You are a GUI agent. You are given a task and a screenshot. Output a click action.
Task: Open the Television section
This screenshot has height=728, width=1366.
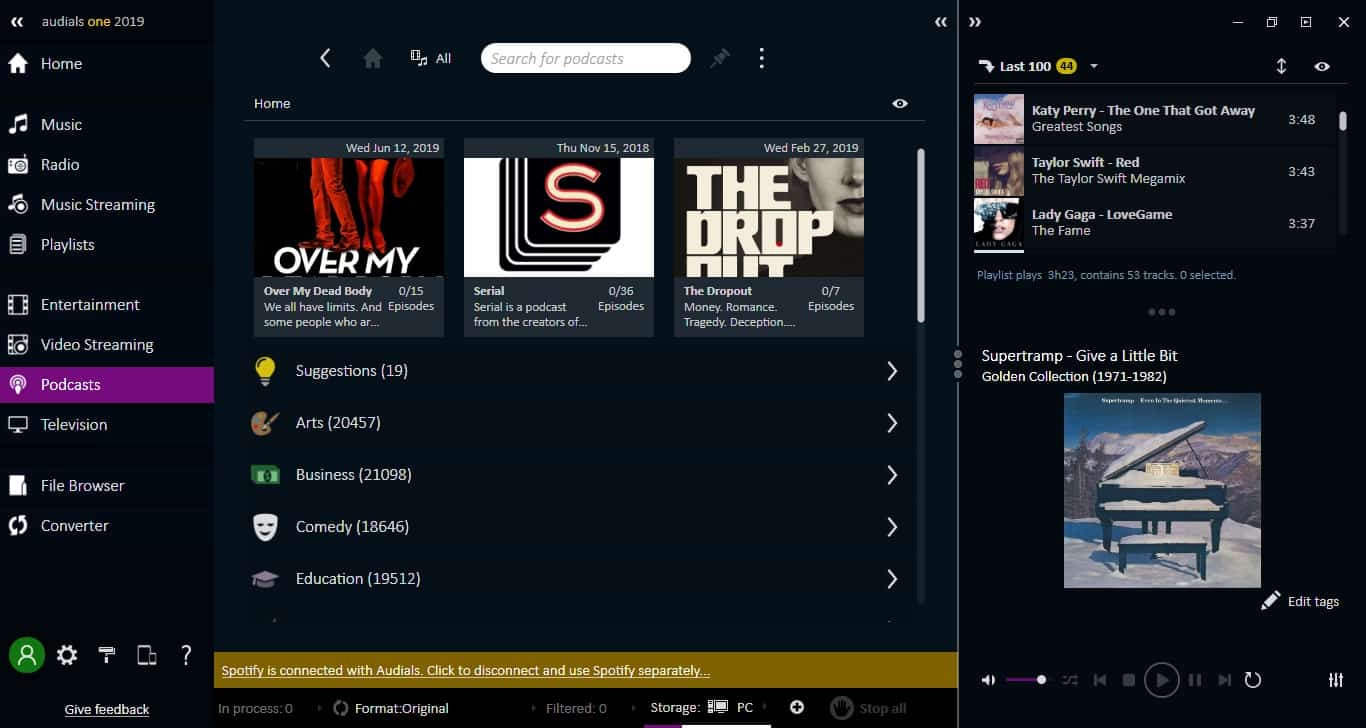[x=107, y=425]
